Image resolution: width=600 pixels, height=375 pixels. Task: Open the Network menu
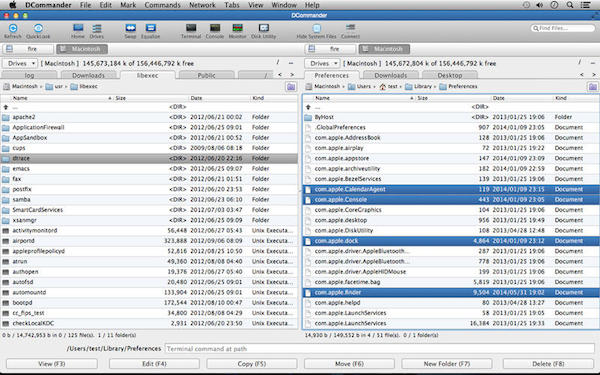point(202,5)
